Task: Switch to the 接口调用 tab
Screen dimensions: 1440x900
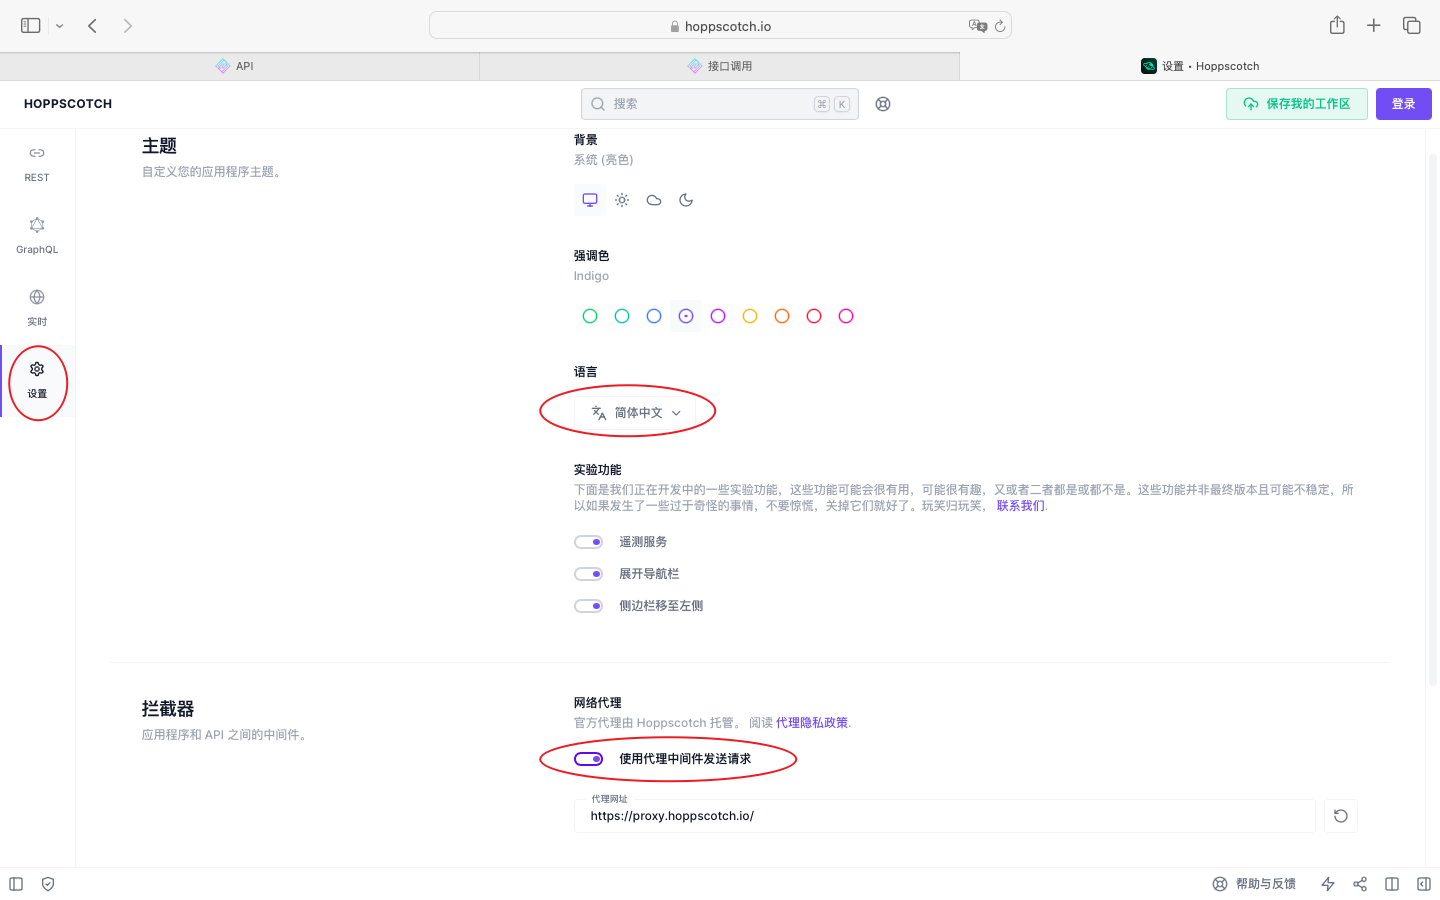Action: [x=719, y=65]
